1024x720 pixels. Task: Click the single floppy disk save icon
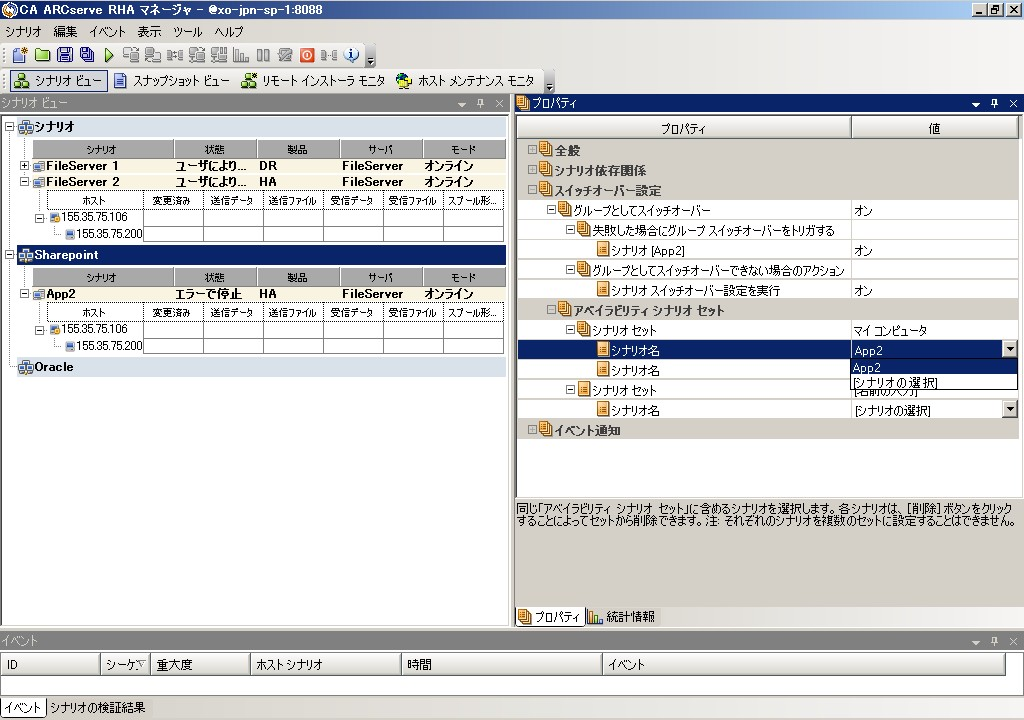tap(65, 55)
